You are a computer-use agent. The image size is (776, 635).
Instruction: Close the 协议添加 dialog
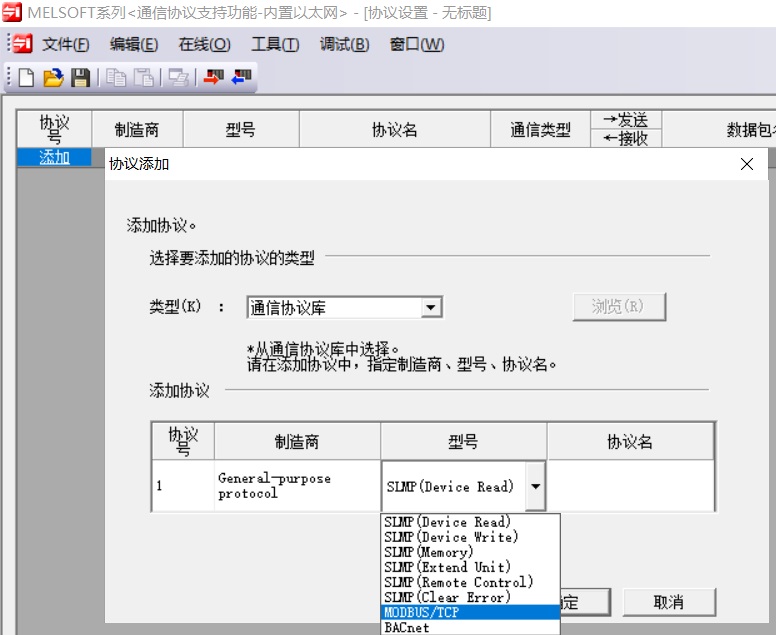click(x=747, y=164)
